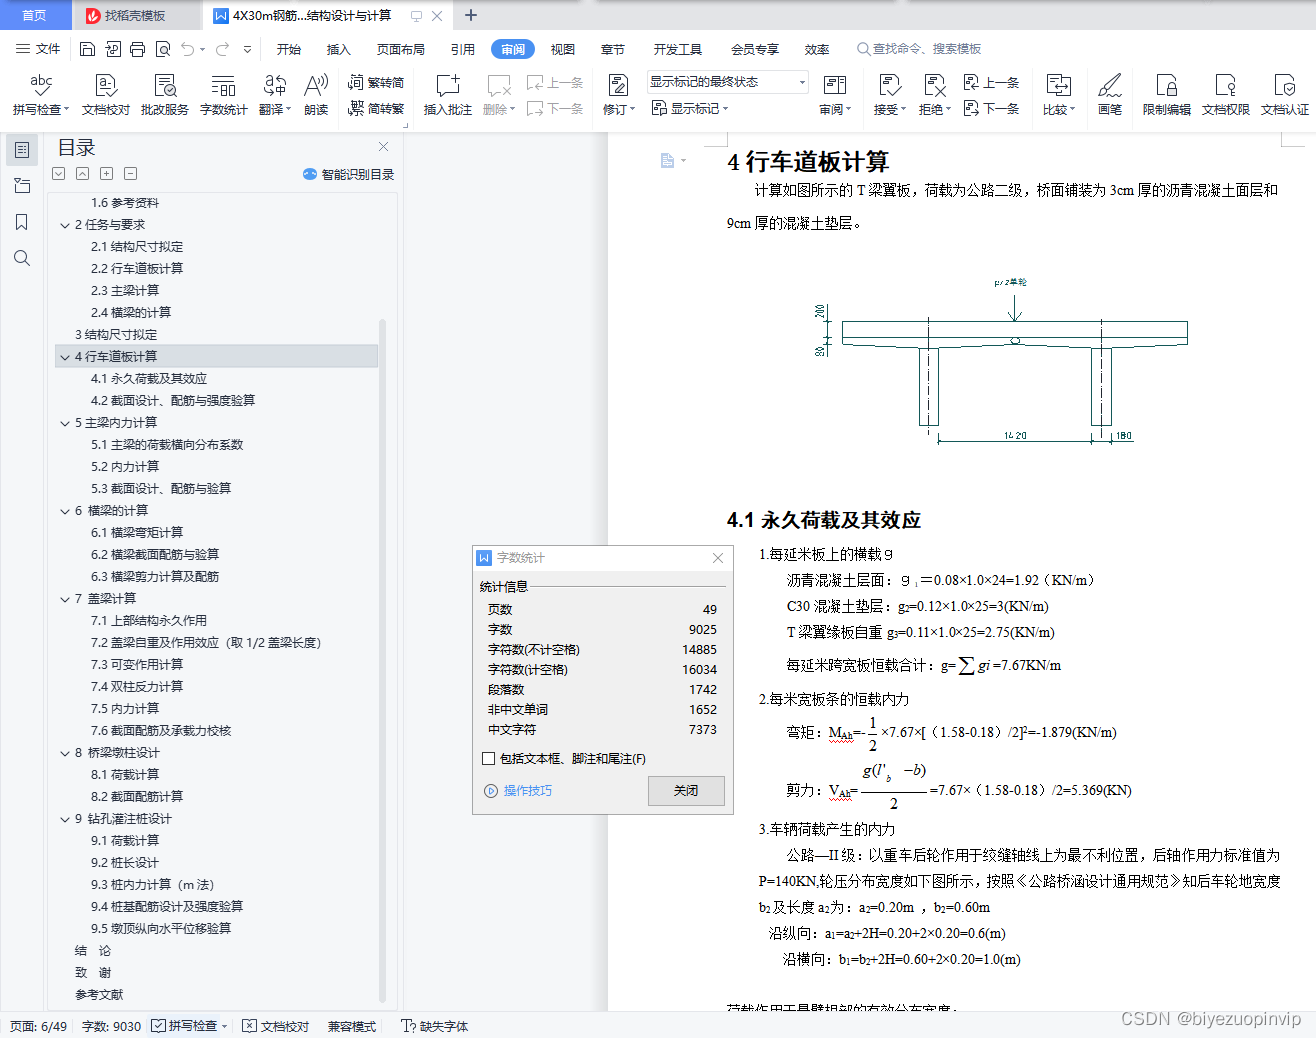Open the chapter navigation icon in left sidebar

tap(22, 186)
